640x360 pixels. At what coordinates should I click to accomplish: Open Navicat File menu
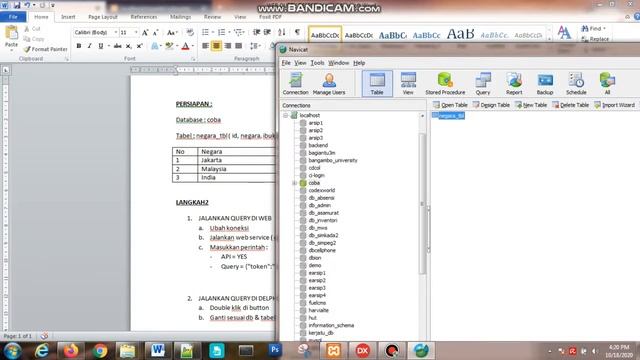click(x=286, y=63)
